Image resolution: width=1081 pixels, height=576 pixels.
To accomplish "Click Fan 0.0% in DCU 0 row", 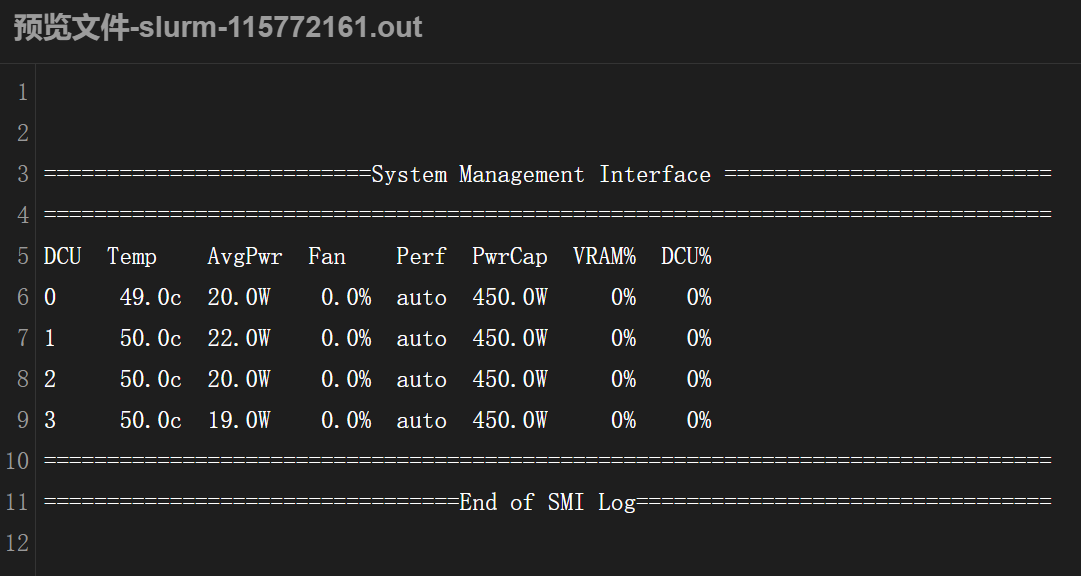I will click(x=346, y=297).
